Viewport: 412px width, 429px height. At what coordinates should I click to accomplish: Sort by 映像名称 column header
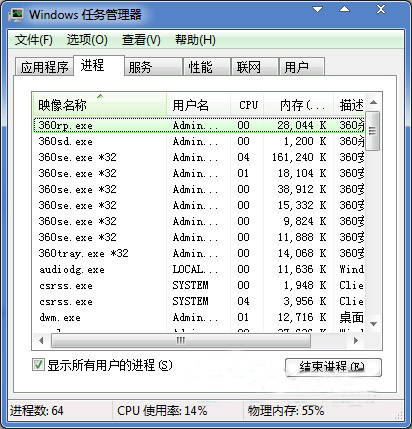coord(100,105)
